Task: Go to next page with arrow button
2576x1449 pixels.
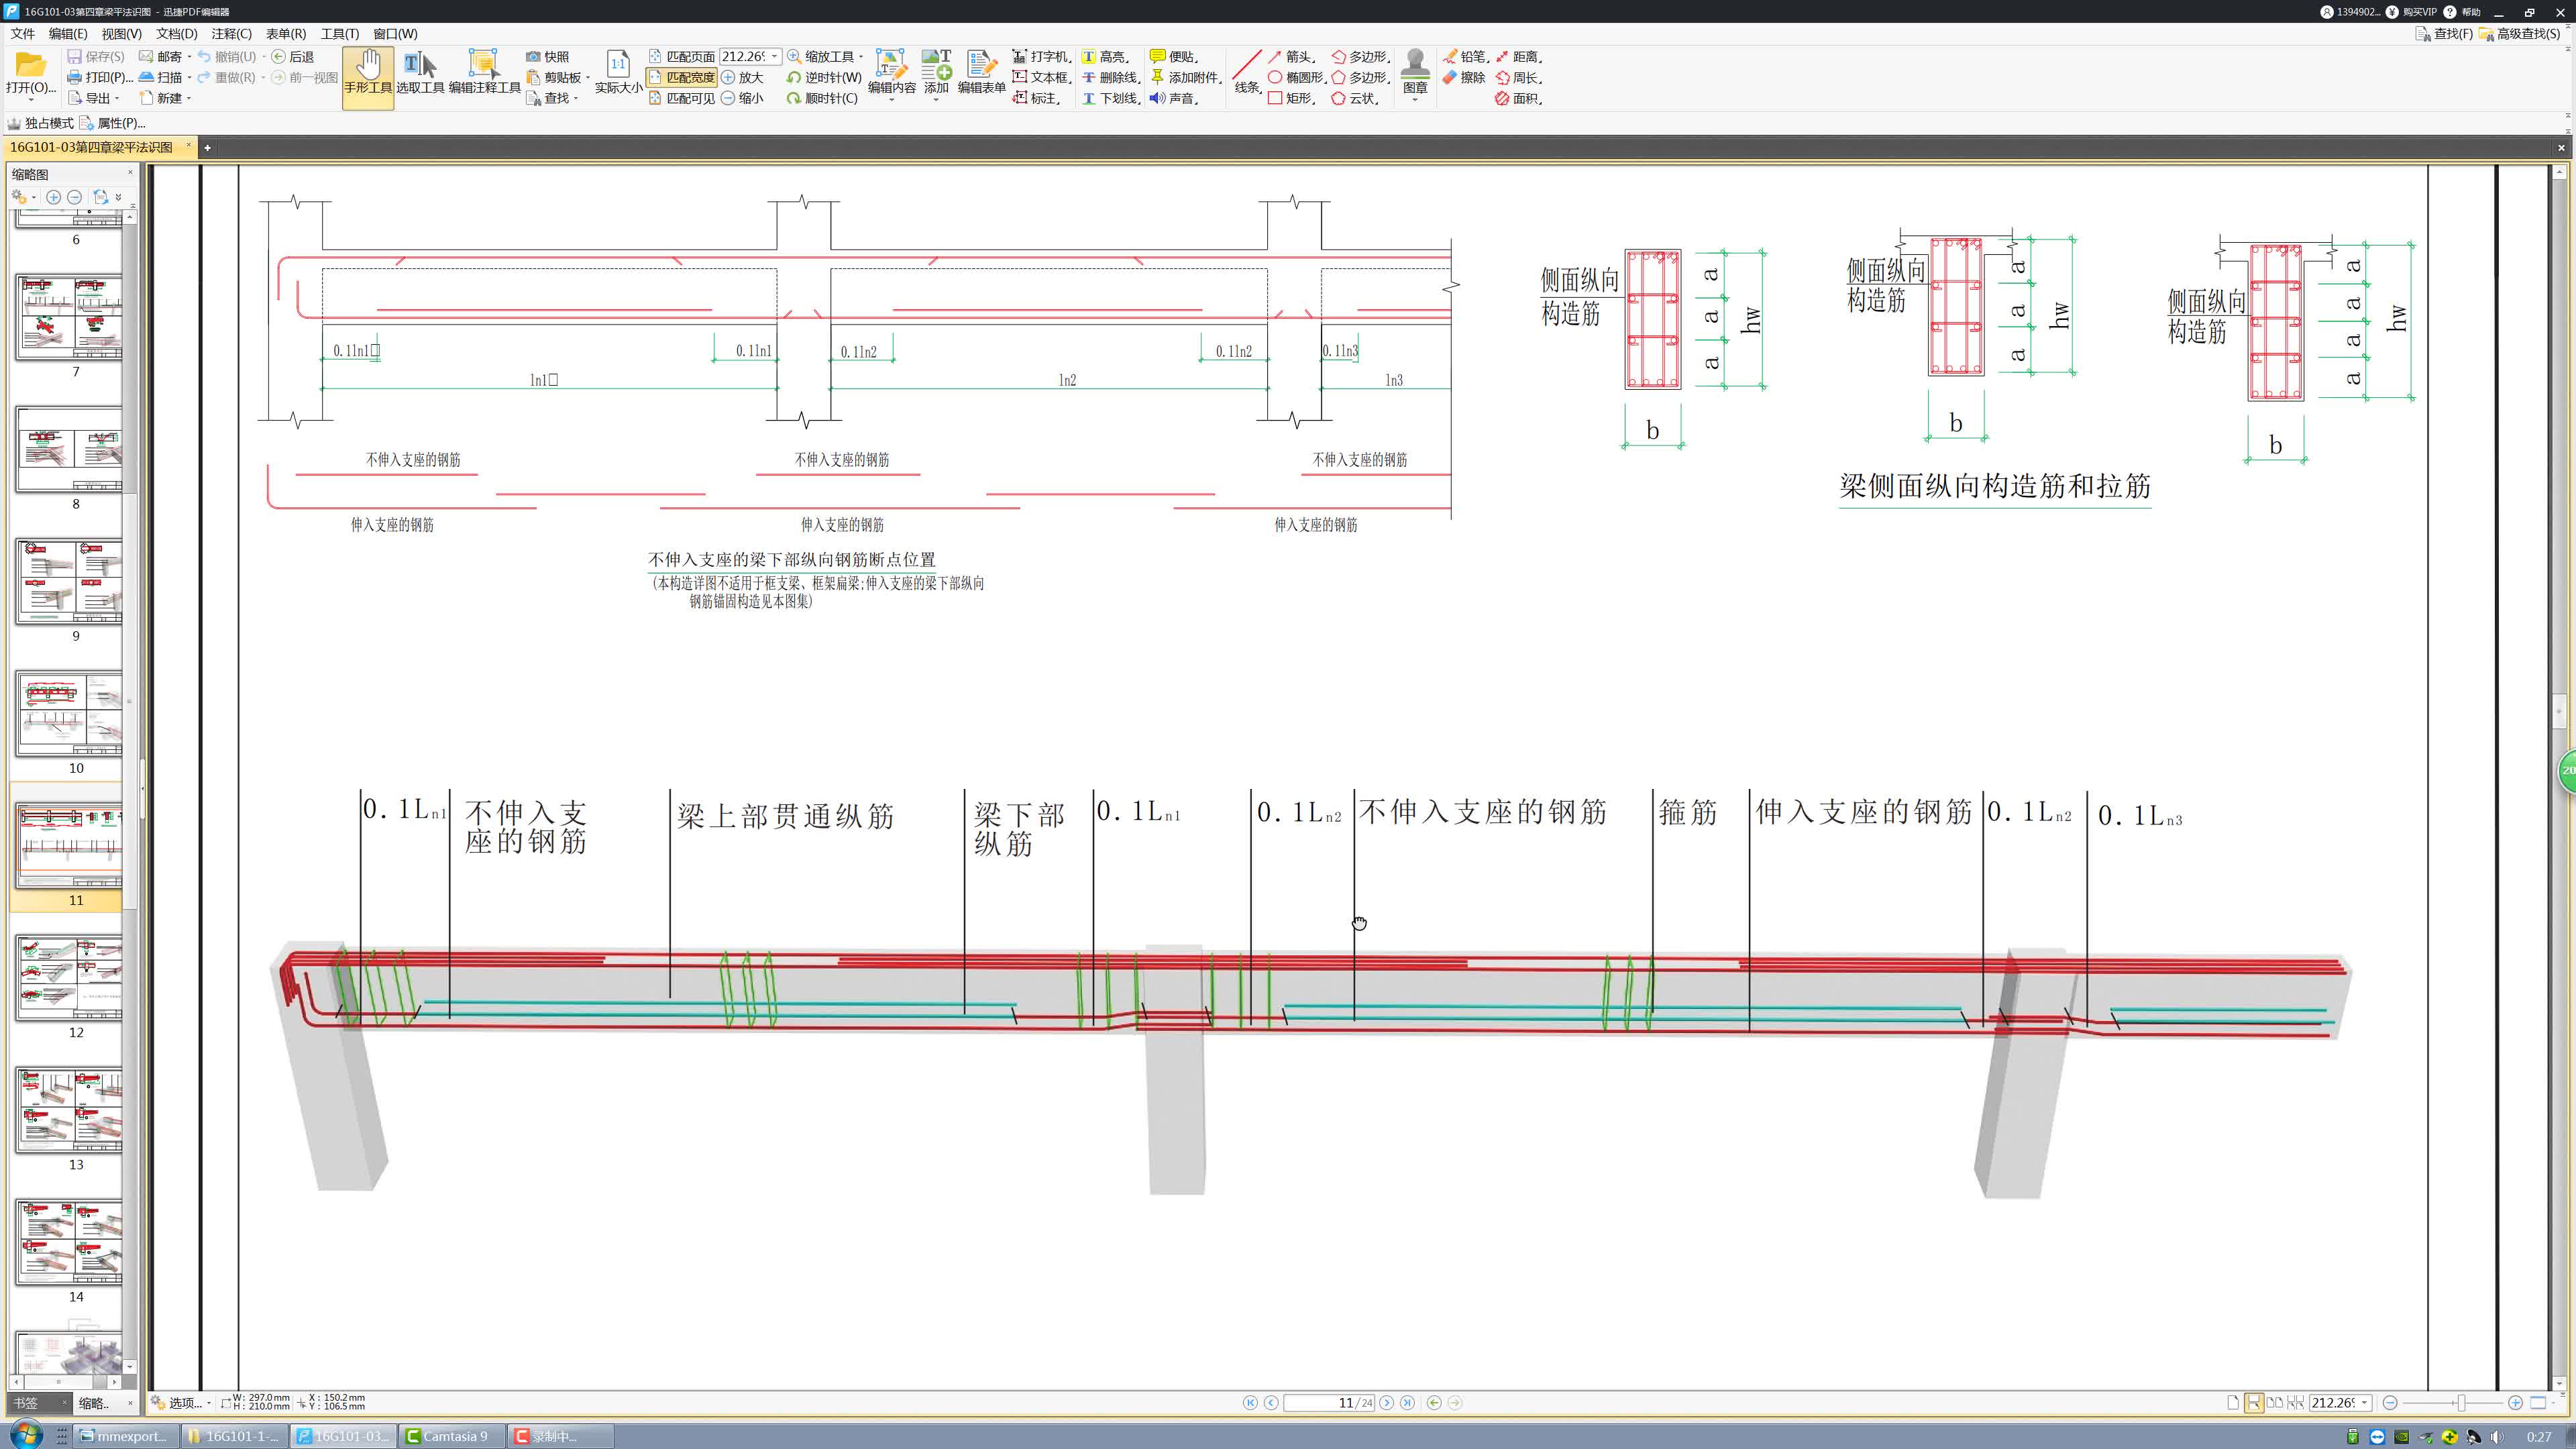Action: tap(1386, 1403)
